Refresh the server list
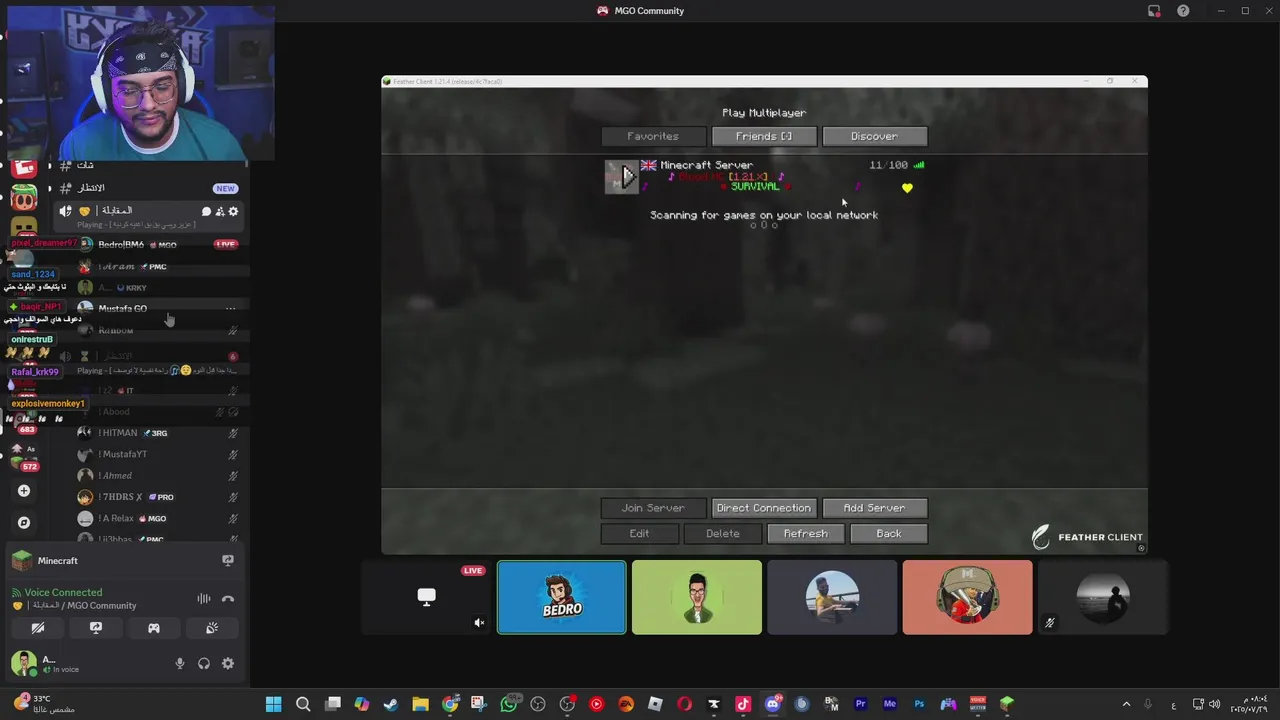 click(805, 534)
